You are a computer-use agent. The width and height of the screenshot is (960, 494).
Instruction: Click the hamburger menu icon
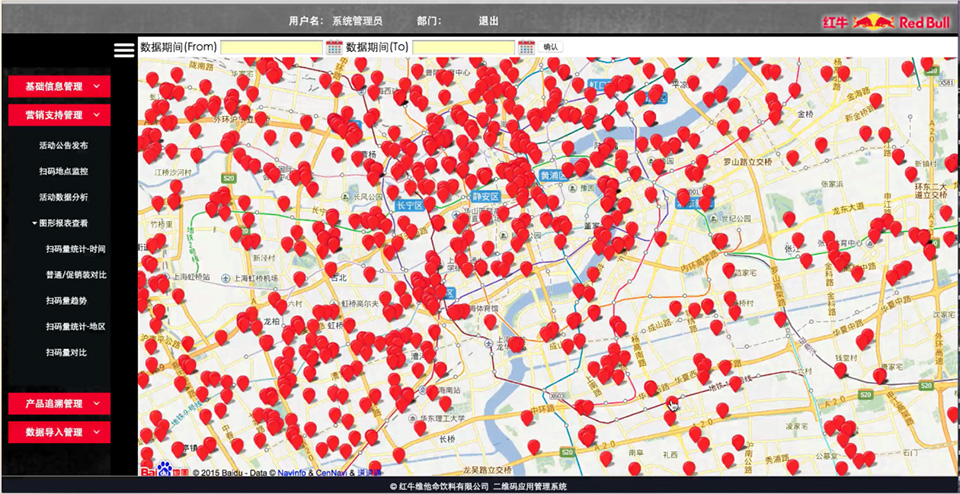[124, 50]
